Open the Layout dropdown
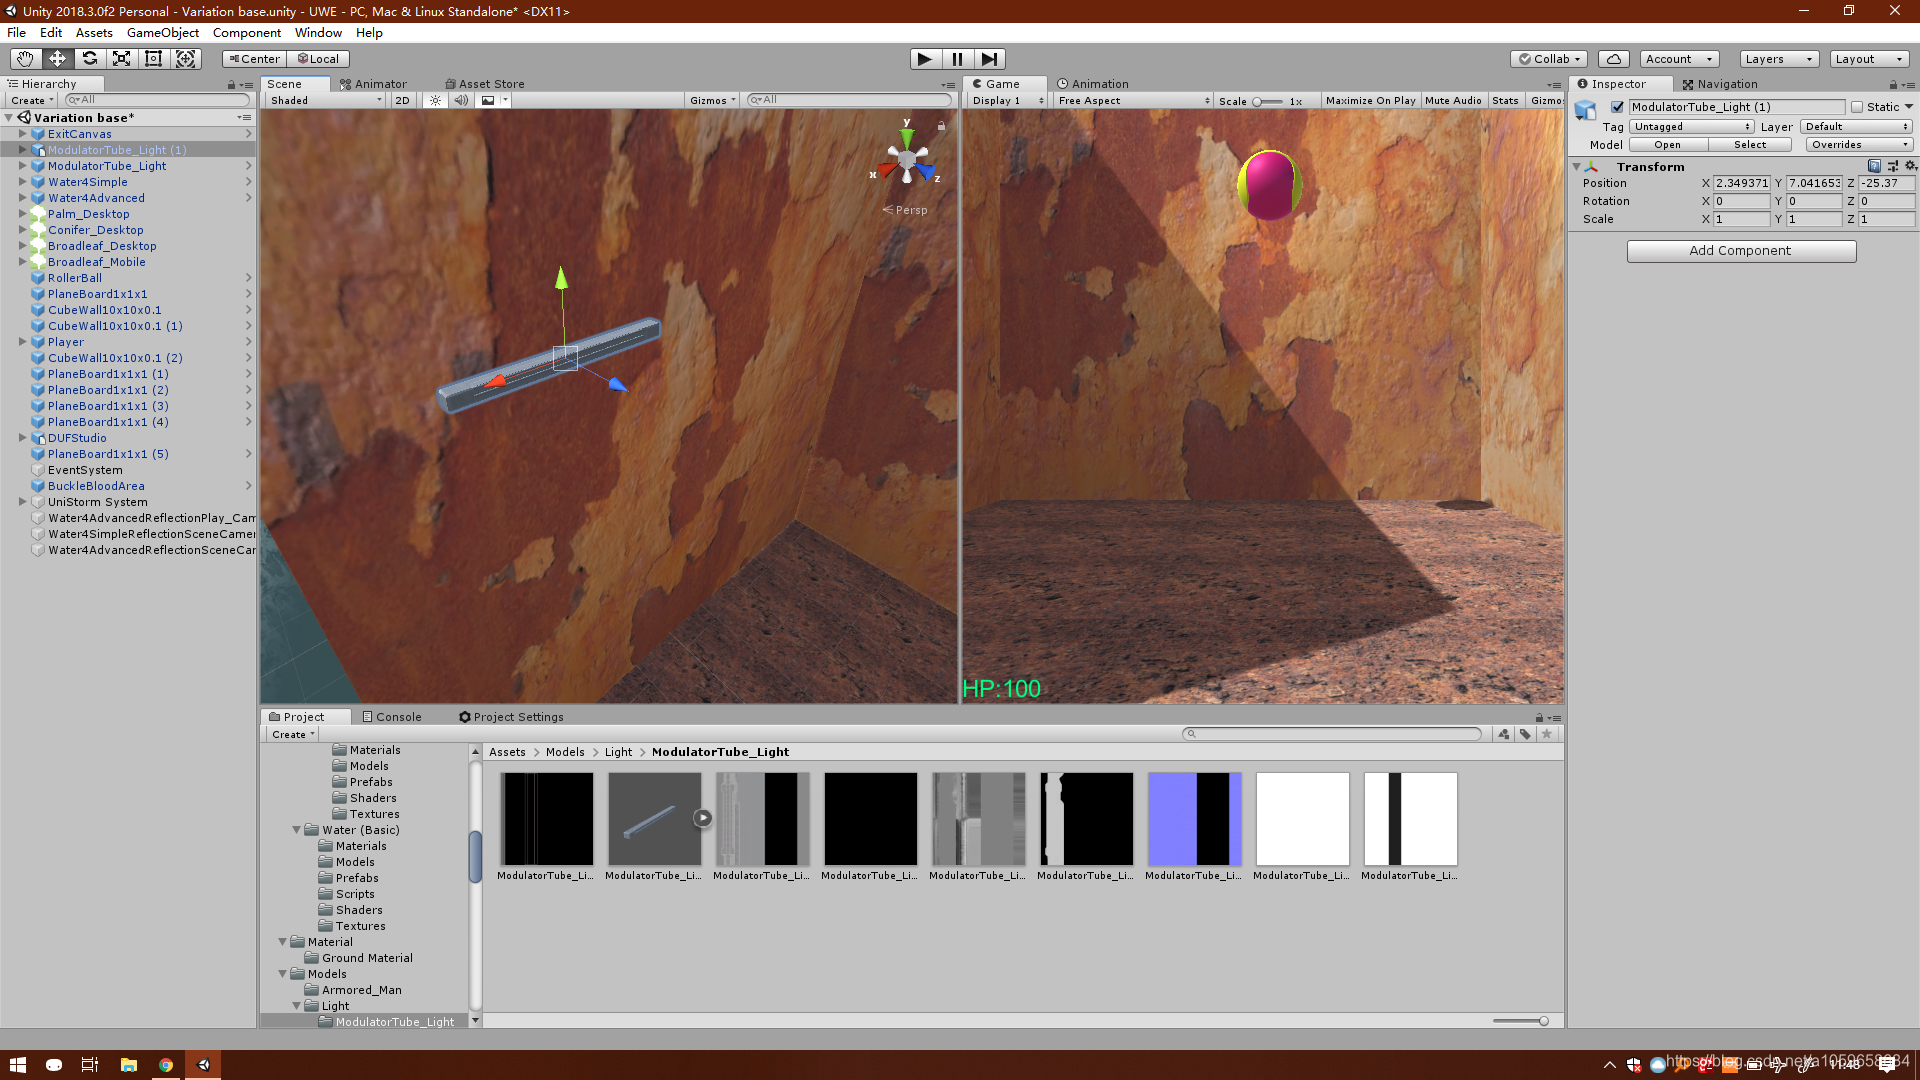The image size is (1920, 1080). [x=1869, y=59]
